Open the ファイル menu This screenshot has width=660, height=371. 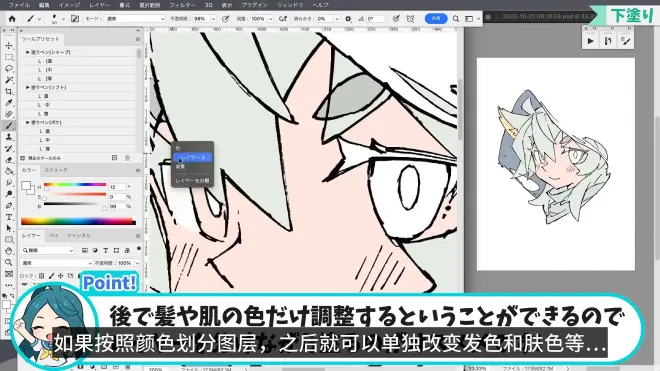(x=19, y=5)
